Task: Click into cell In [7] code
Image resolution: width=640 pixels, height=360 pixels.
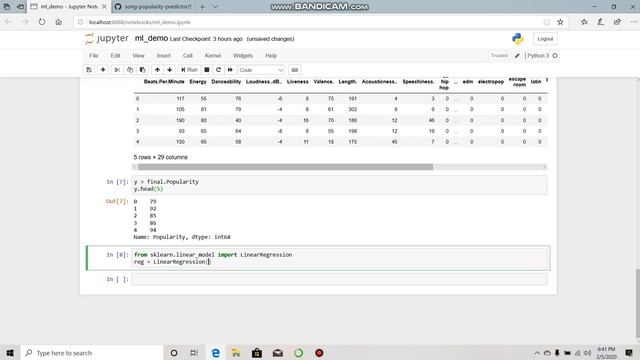Action: (x=340, y=185)
